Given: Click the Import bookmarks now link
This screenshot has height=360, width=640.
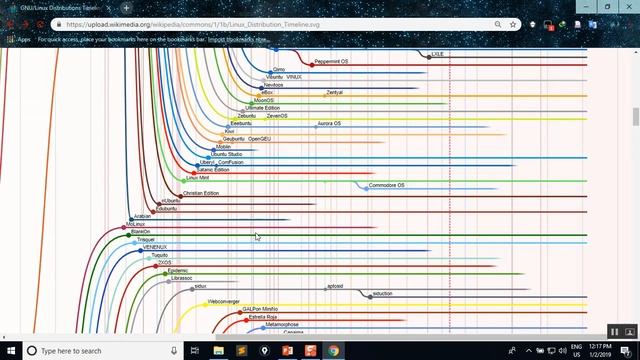Looking at the screenshot, I should 237,40.
